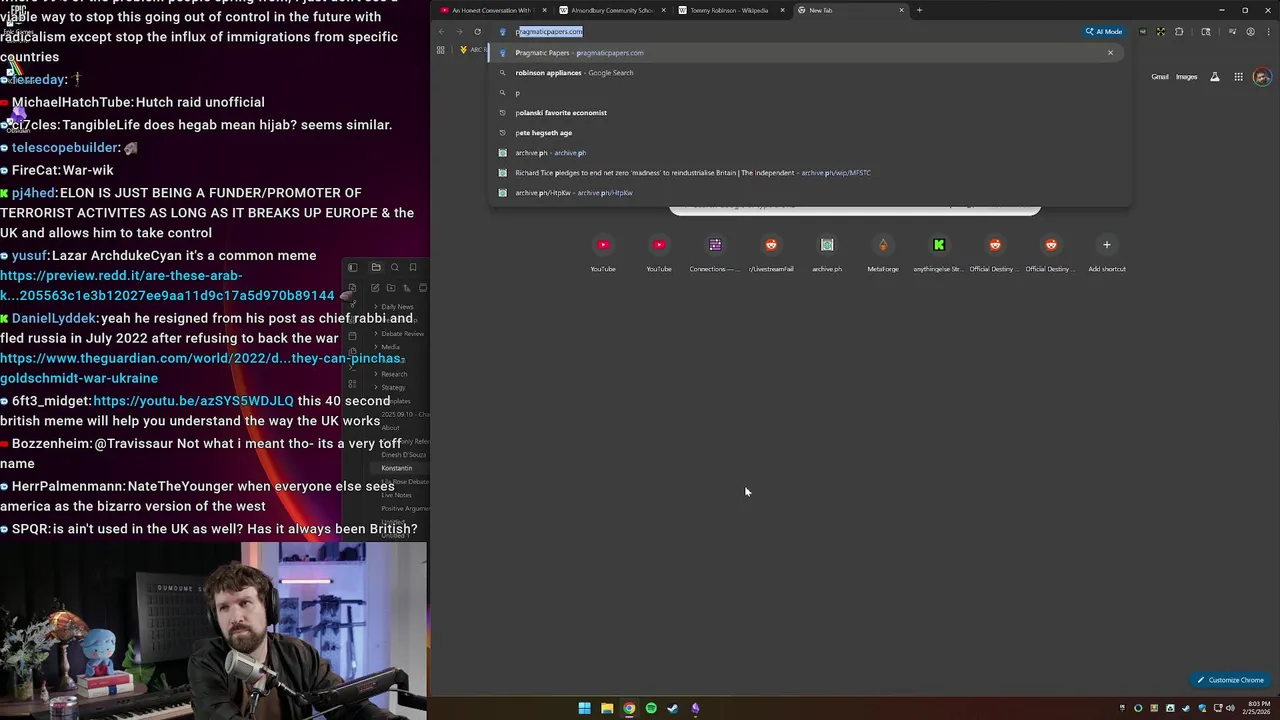
Task: Open the Guardian goldschmidt-war-ukraine chat link
Action: point(202,368)
